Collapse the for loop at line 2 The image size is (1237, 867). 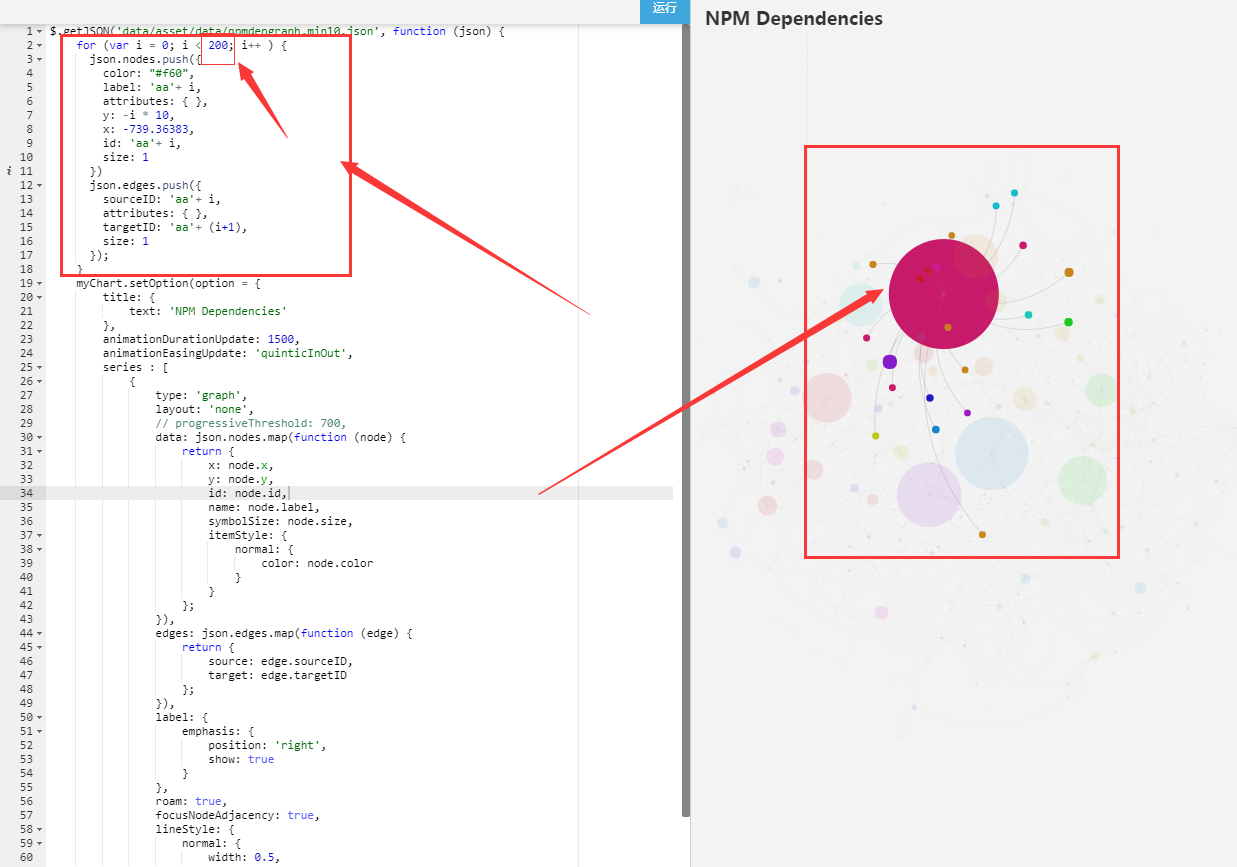(39, 45)
